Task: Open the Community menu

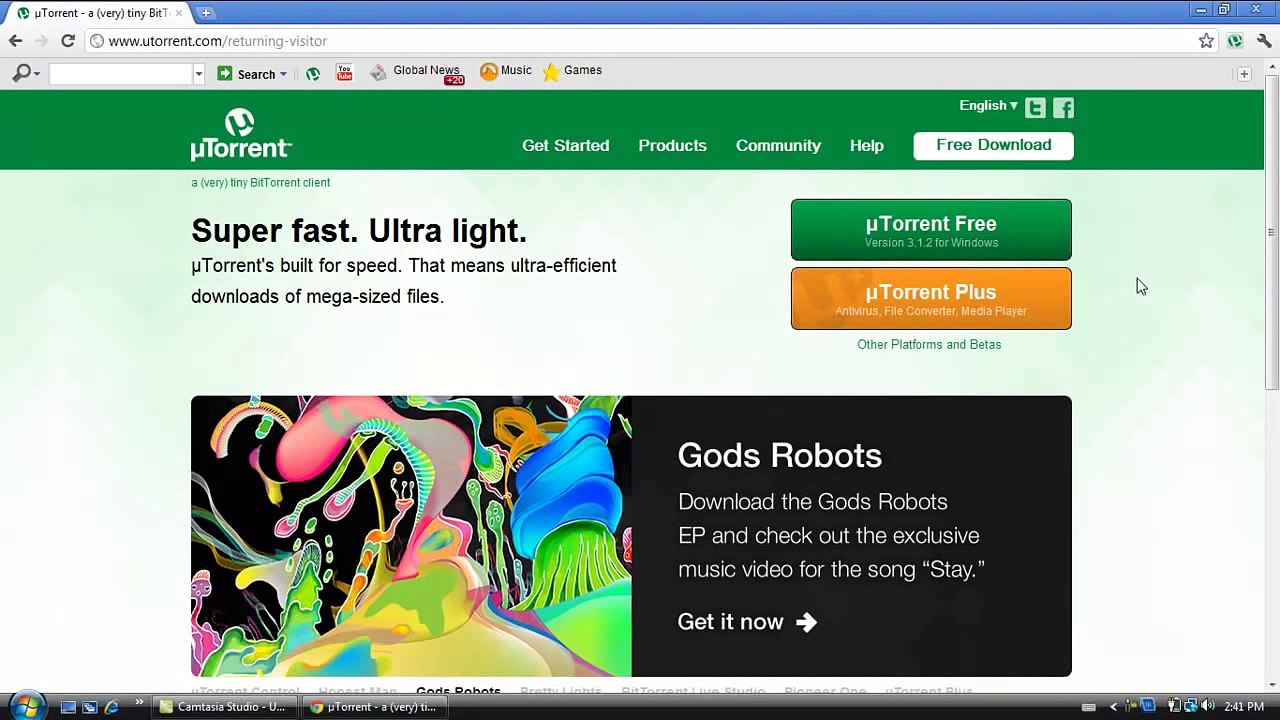Action: pyautogui.click(x=778, y=146)
